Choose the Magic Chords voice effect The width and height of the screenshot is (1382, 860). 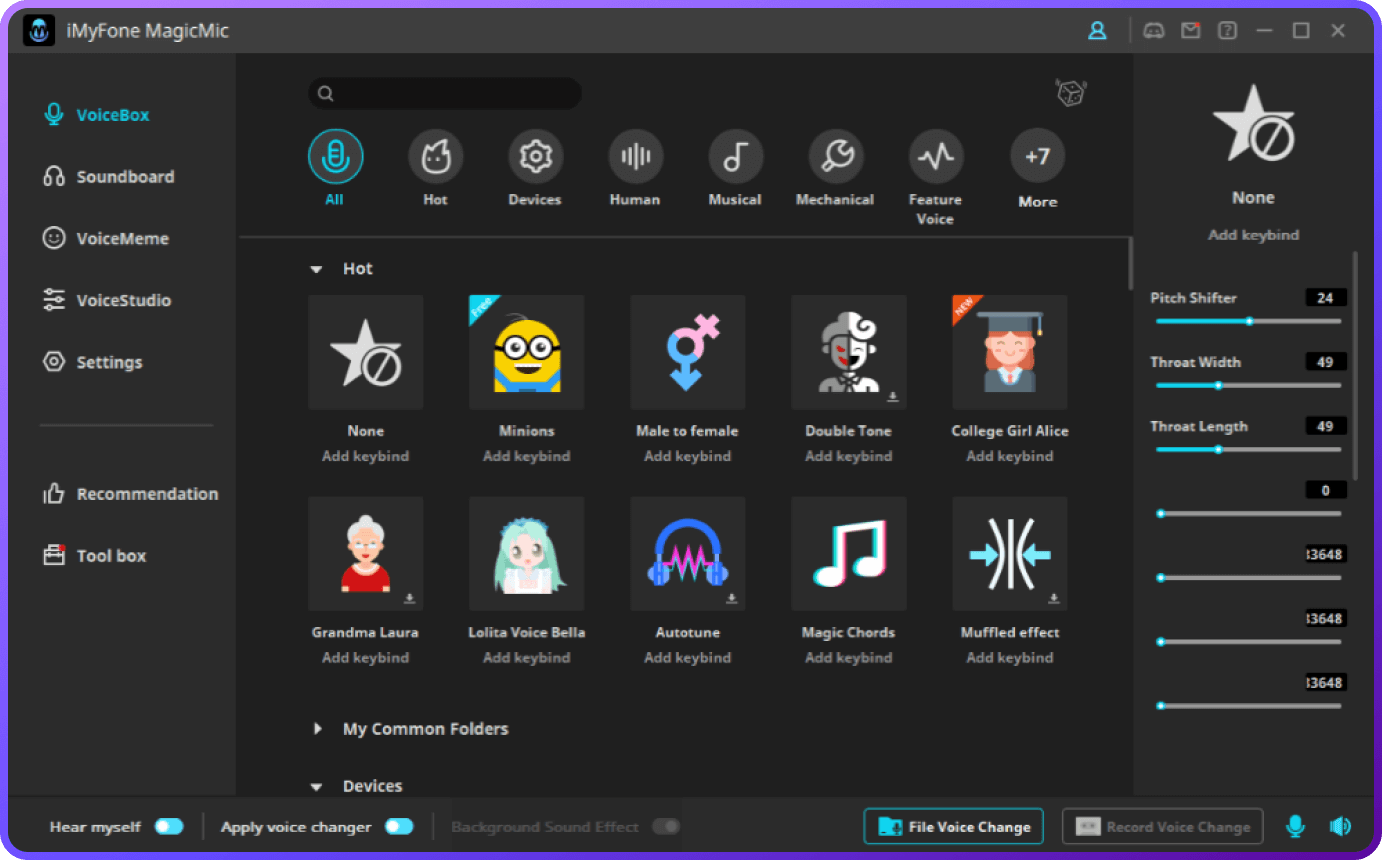(x=849, y=554)
